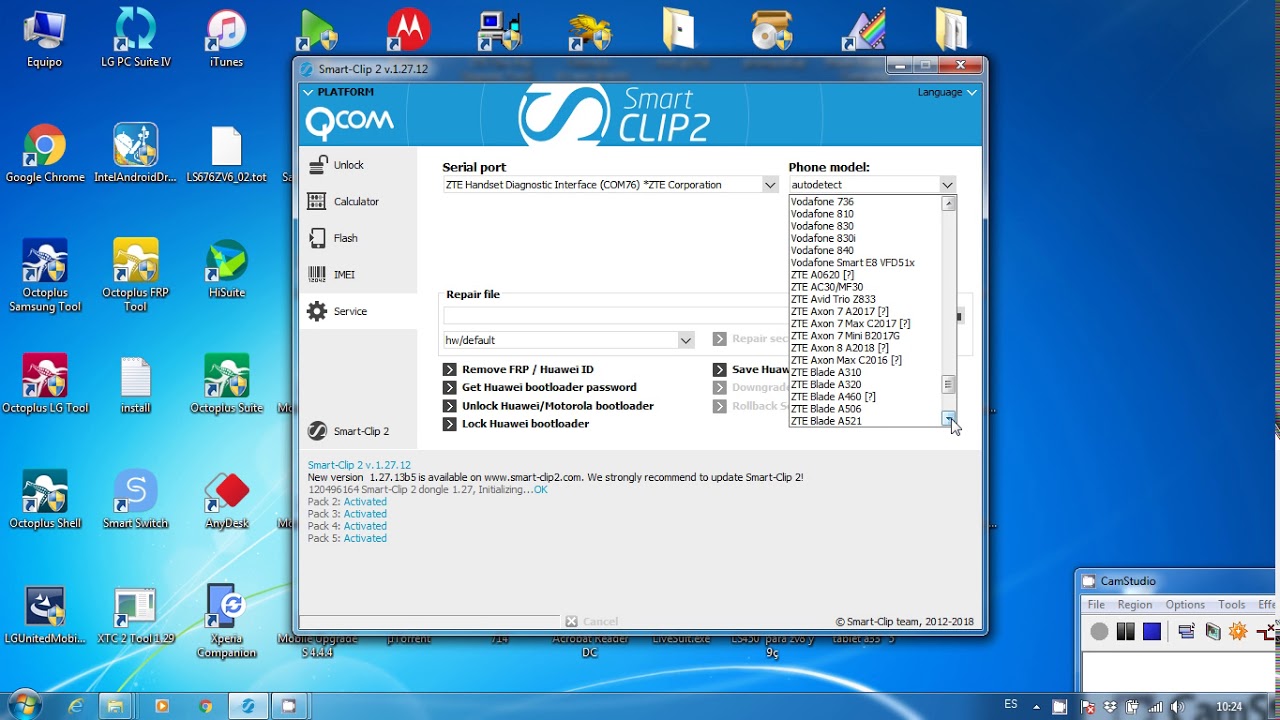Open CamStudio Options menu
Screen dimensions: 1280x720
[1185, 605]
